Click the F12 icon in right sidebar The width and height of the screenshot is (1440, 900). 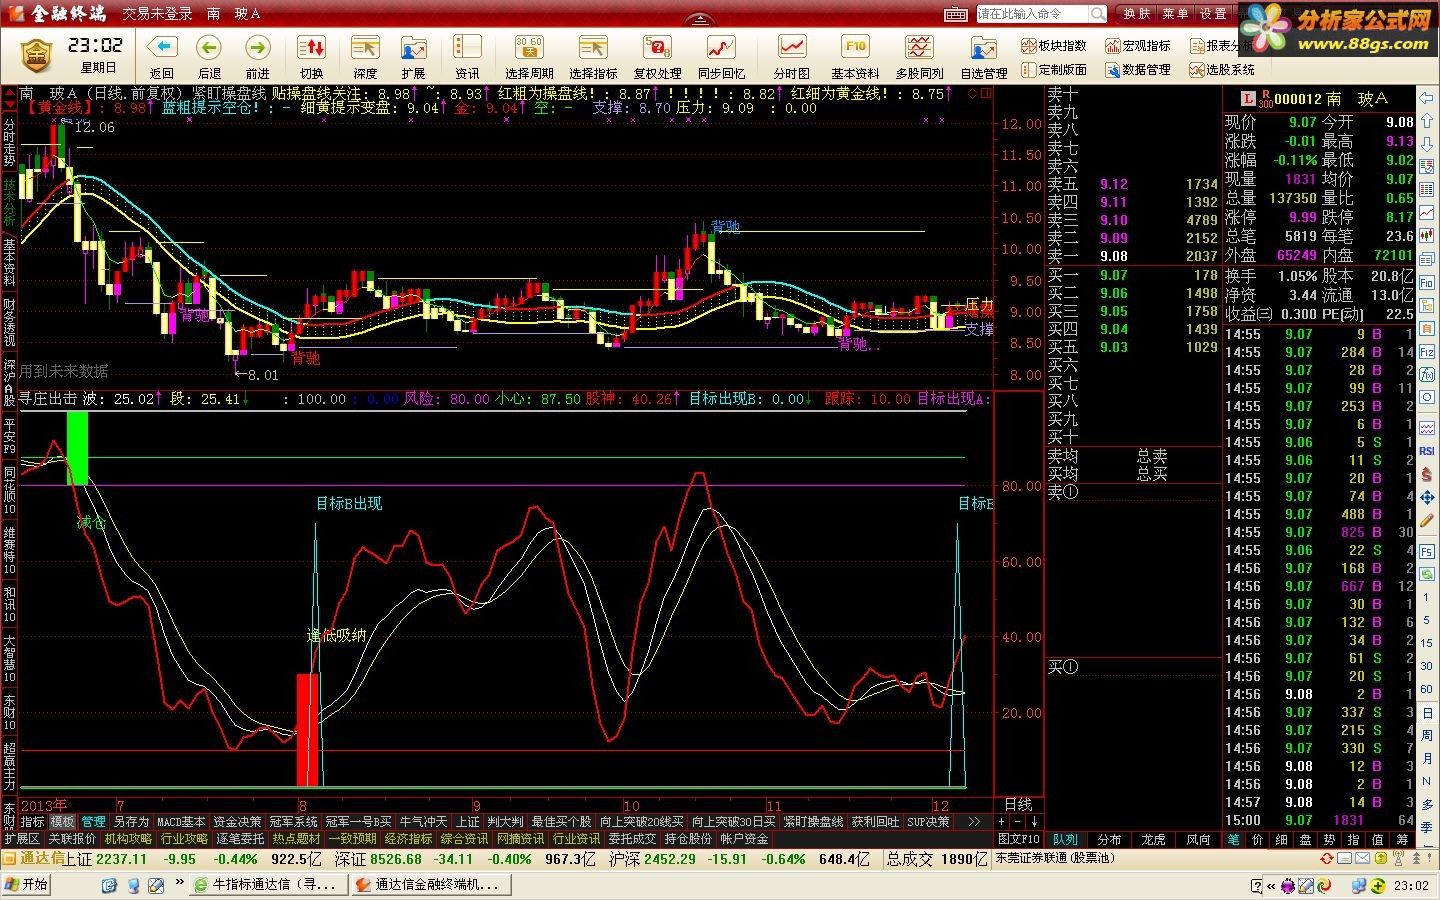coord(1427,352)
